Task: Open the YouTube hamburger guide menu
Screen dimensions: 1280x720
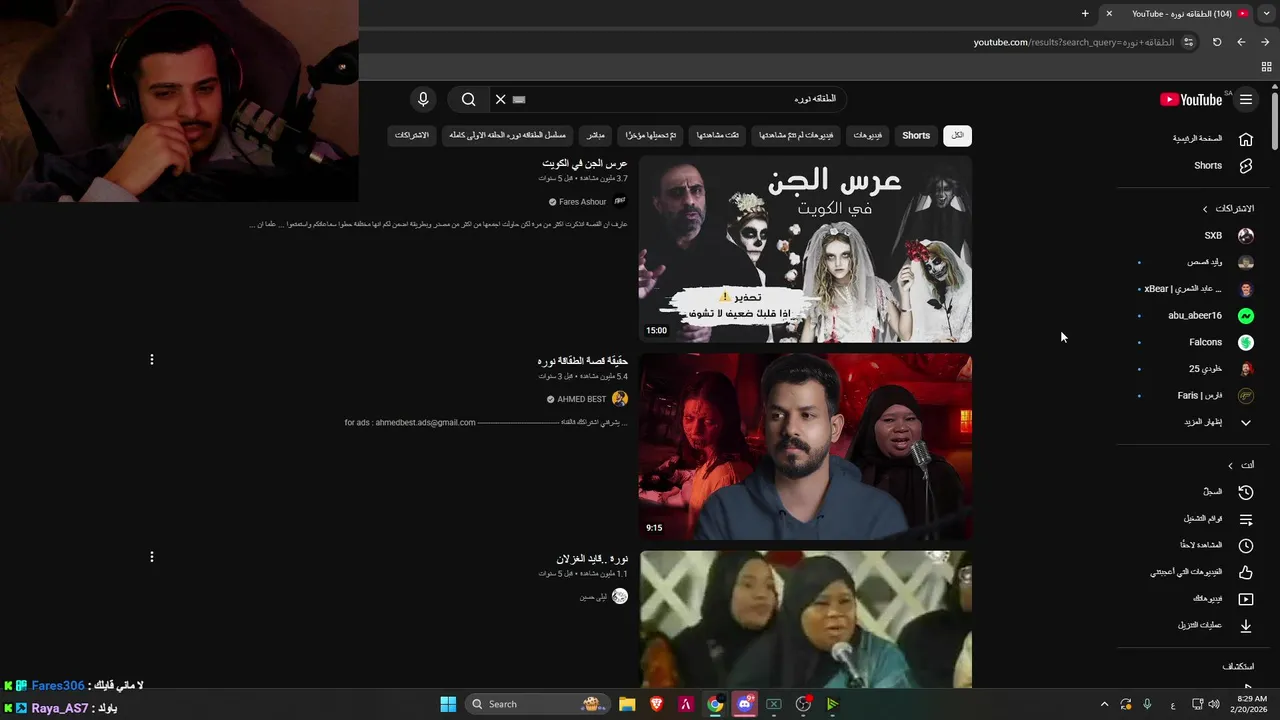Action: (x=1246, y=99)
